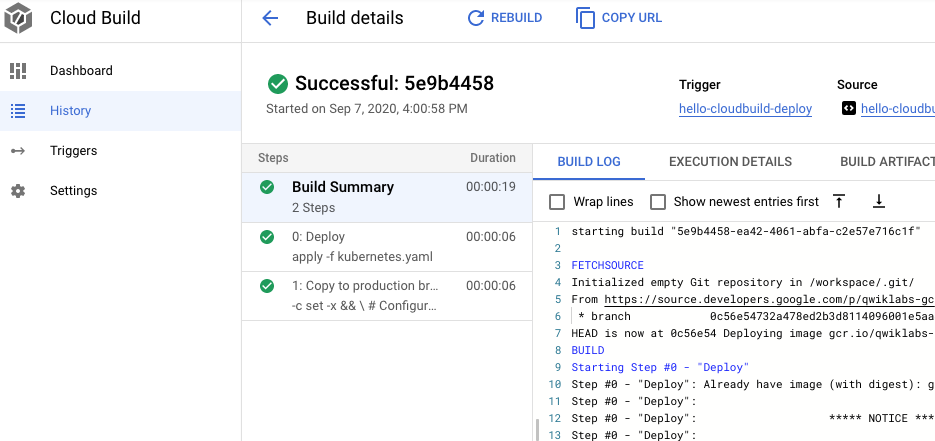Image resolution: width=935 pixels, height=441 pixels.
Task: Switch to the Execution Details tab
Action: [x=730, y=162]
